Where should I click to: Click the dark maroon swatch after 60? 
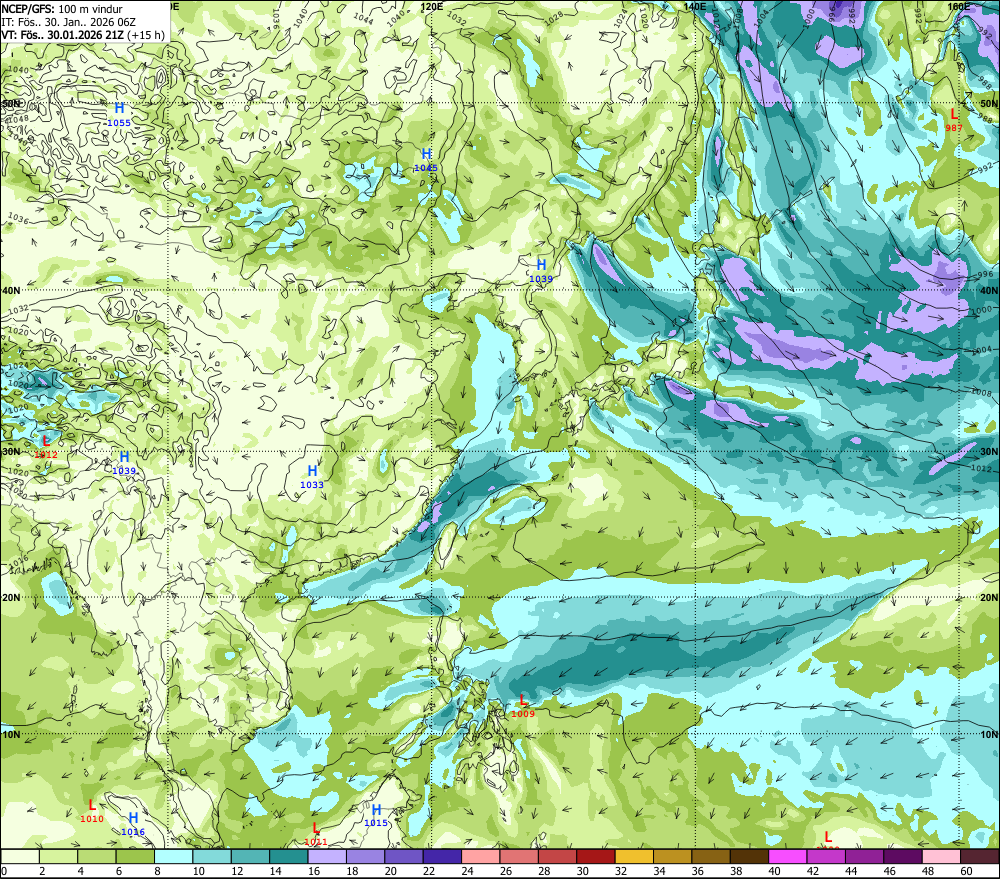980,856
